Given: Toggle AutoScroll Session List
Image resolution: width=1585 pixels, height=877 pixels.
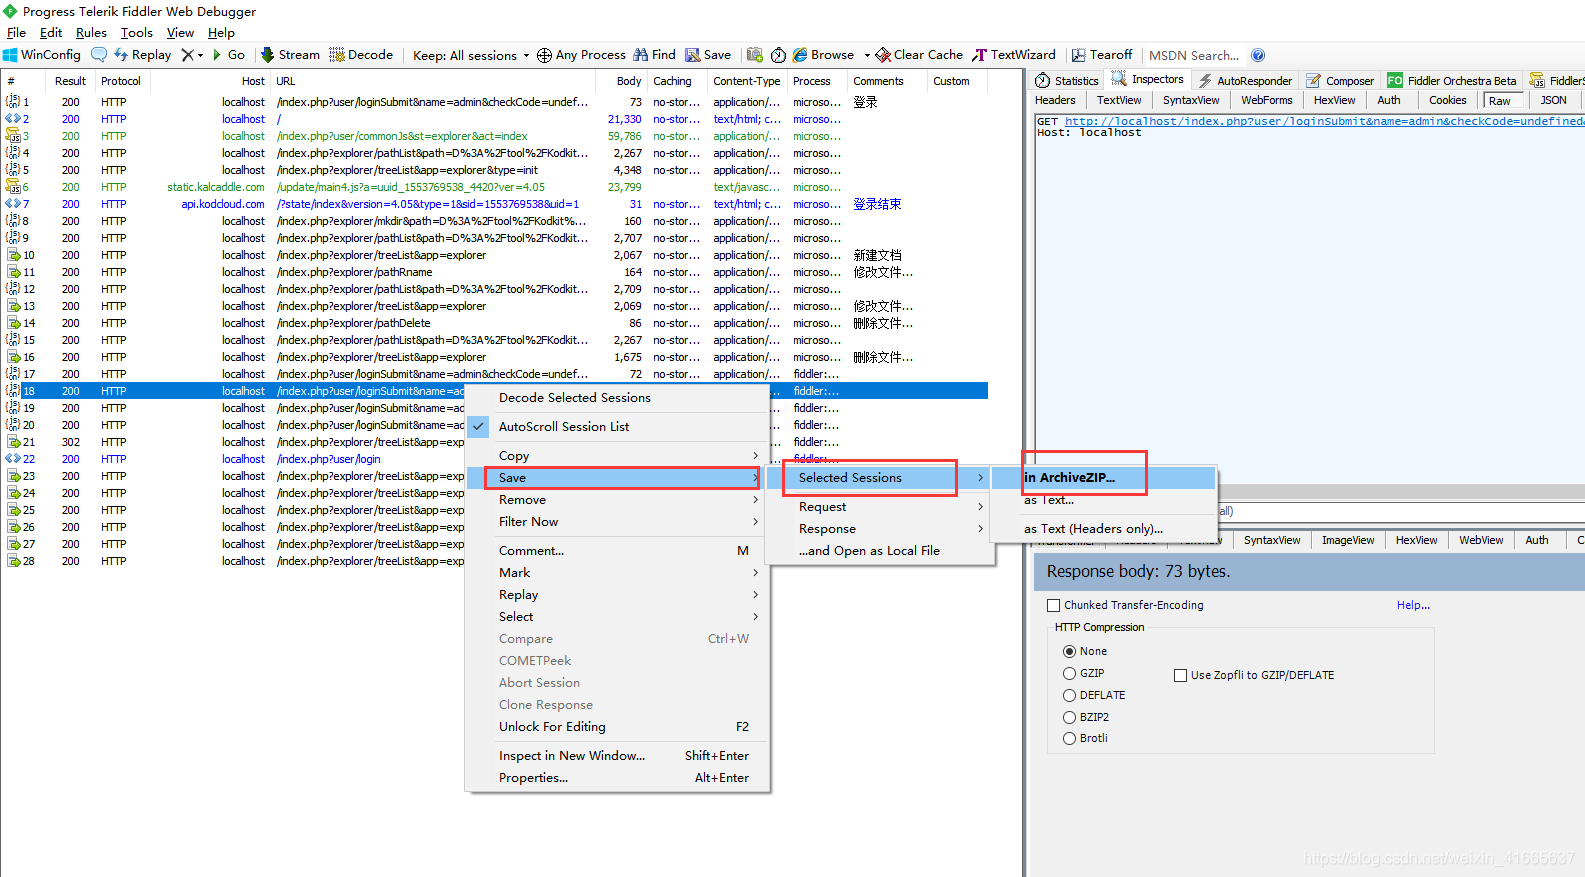Looking at the screenshot, I should [618, 426].
